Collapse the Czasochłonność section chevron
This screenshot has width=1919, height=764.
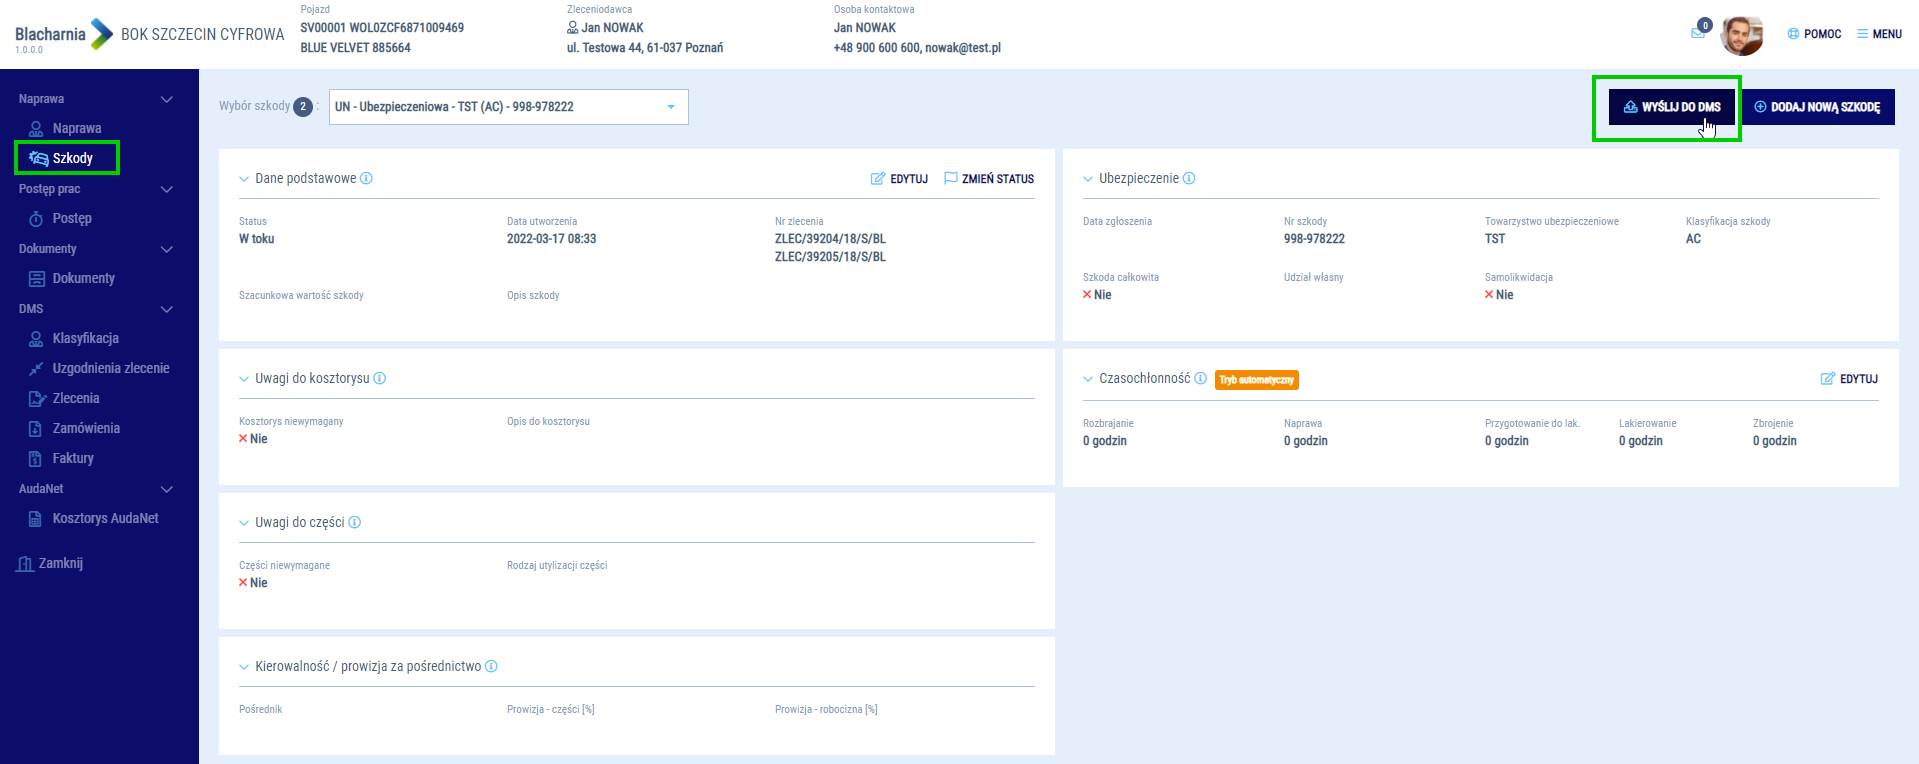1088,379
